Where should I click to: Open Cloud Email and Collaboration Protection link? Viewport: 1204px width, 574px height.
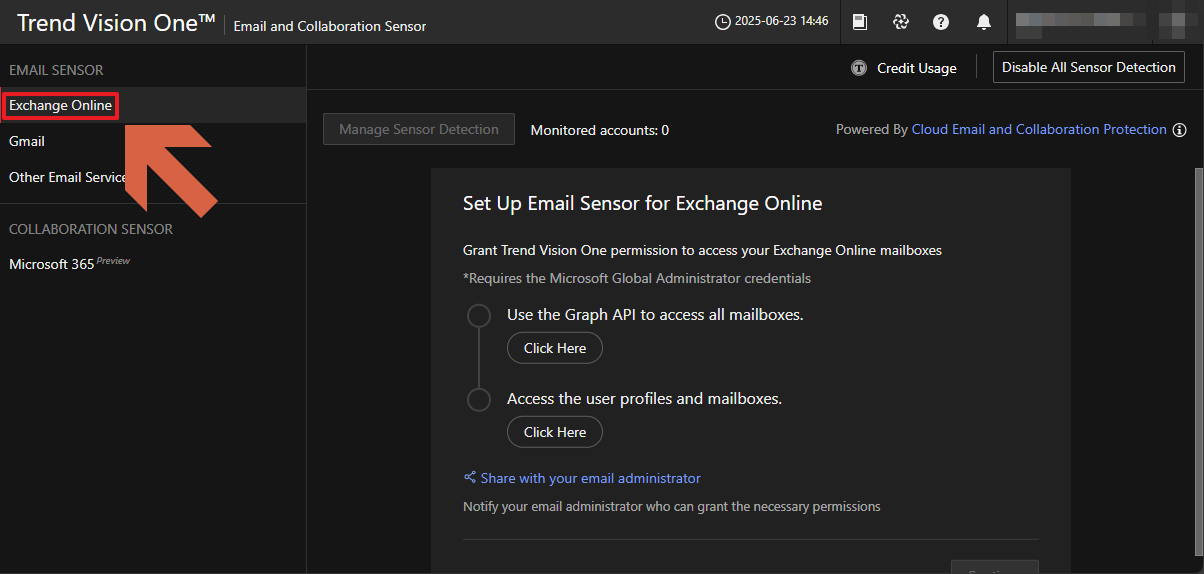(x=1039, y=130)
